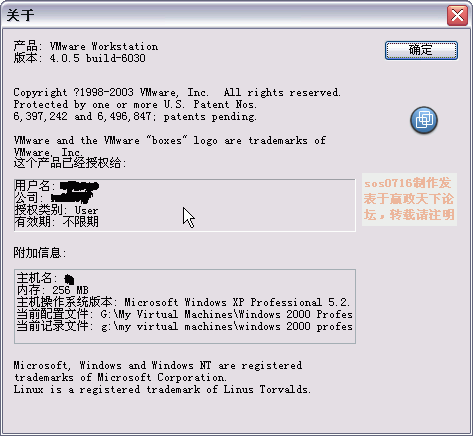Click the 确定 confirmation button

pos(421,51)
